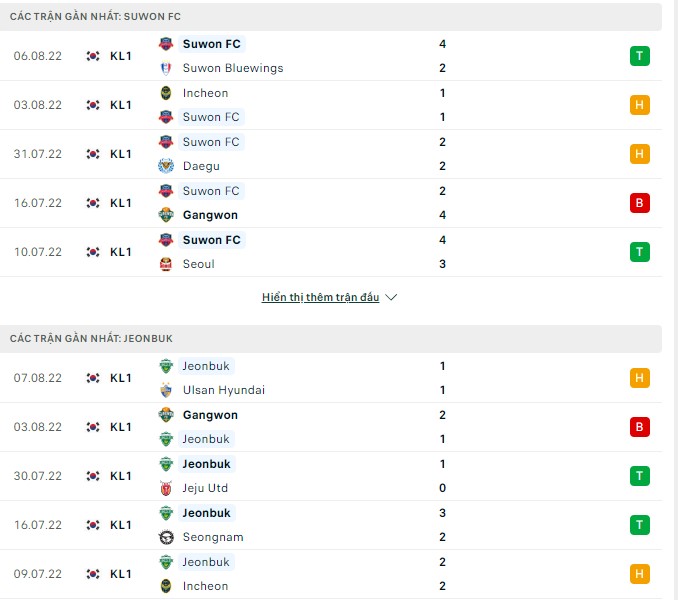This screenshot has height=600, width=678.
Task: Expand more matches with the chevron arrow
Action: pos(391,298)
